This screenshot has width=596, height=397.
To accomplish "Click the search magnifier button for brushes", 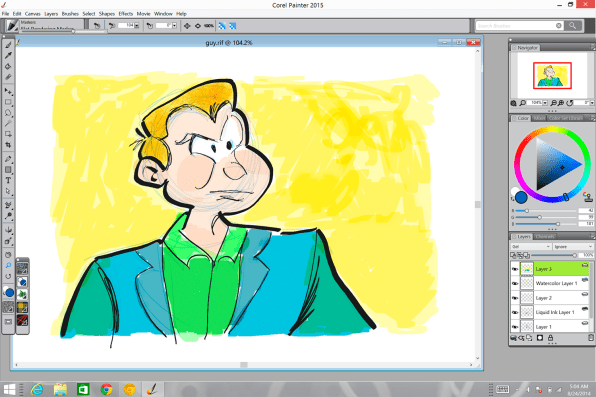I will 572,26.
